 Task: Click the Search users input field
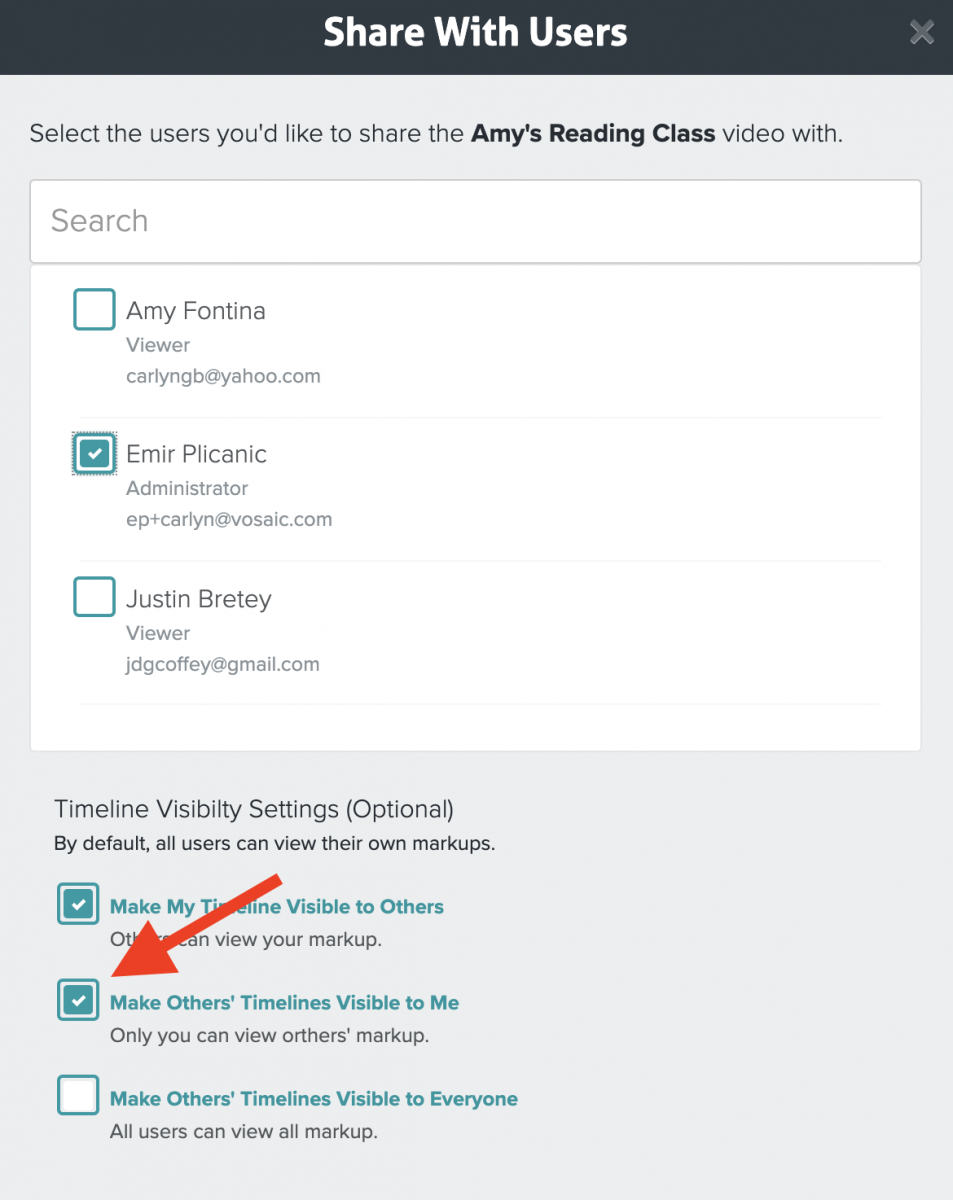(x=475, y=221)
